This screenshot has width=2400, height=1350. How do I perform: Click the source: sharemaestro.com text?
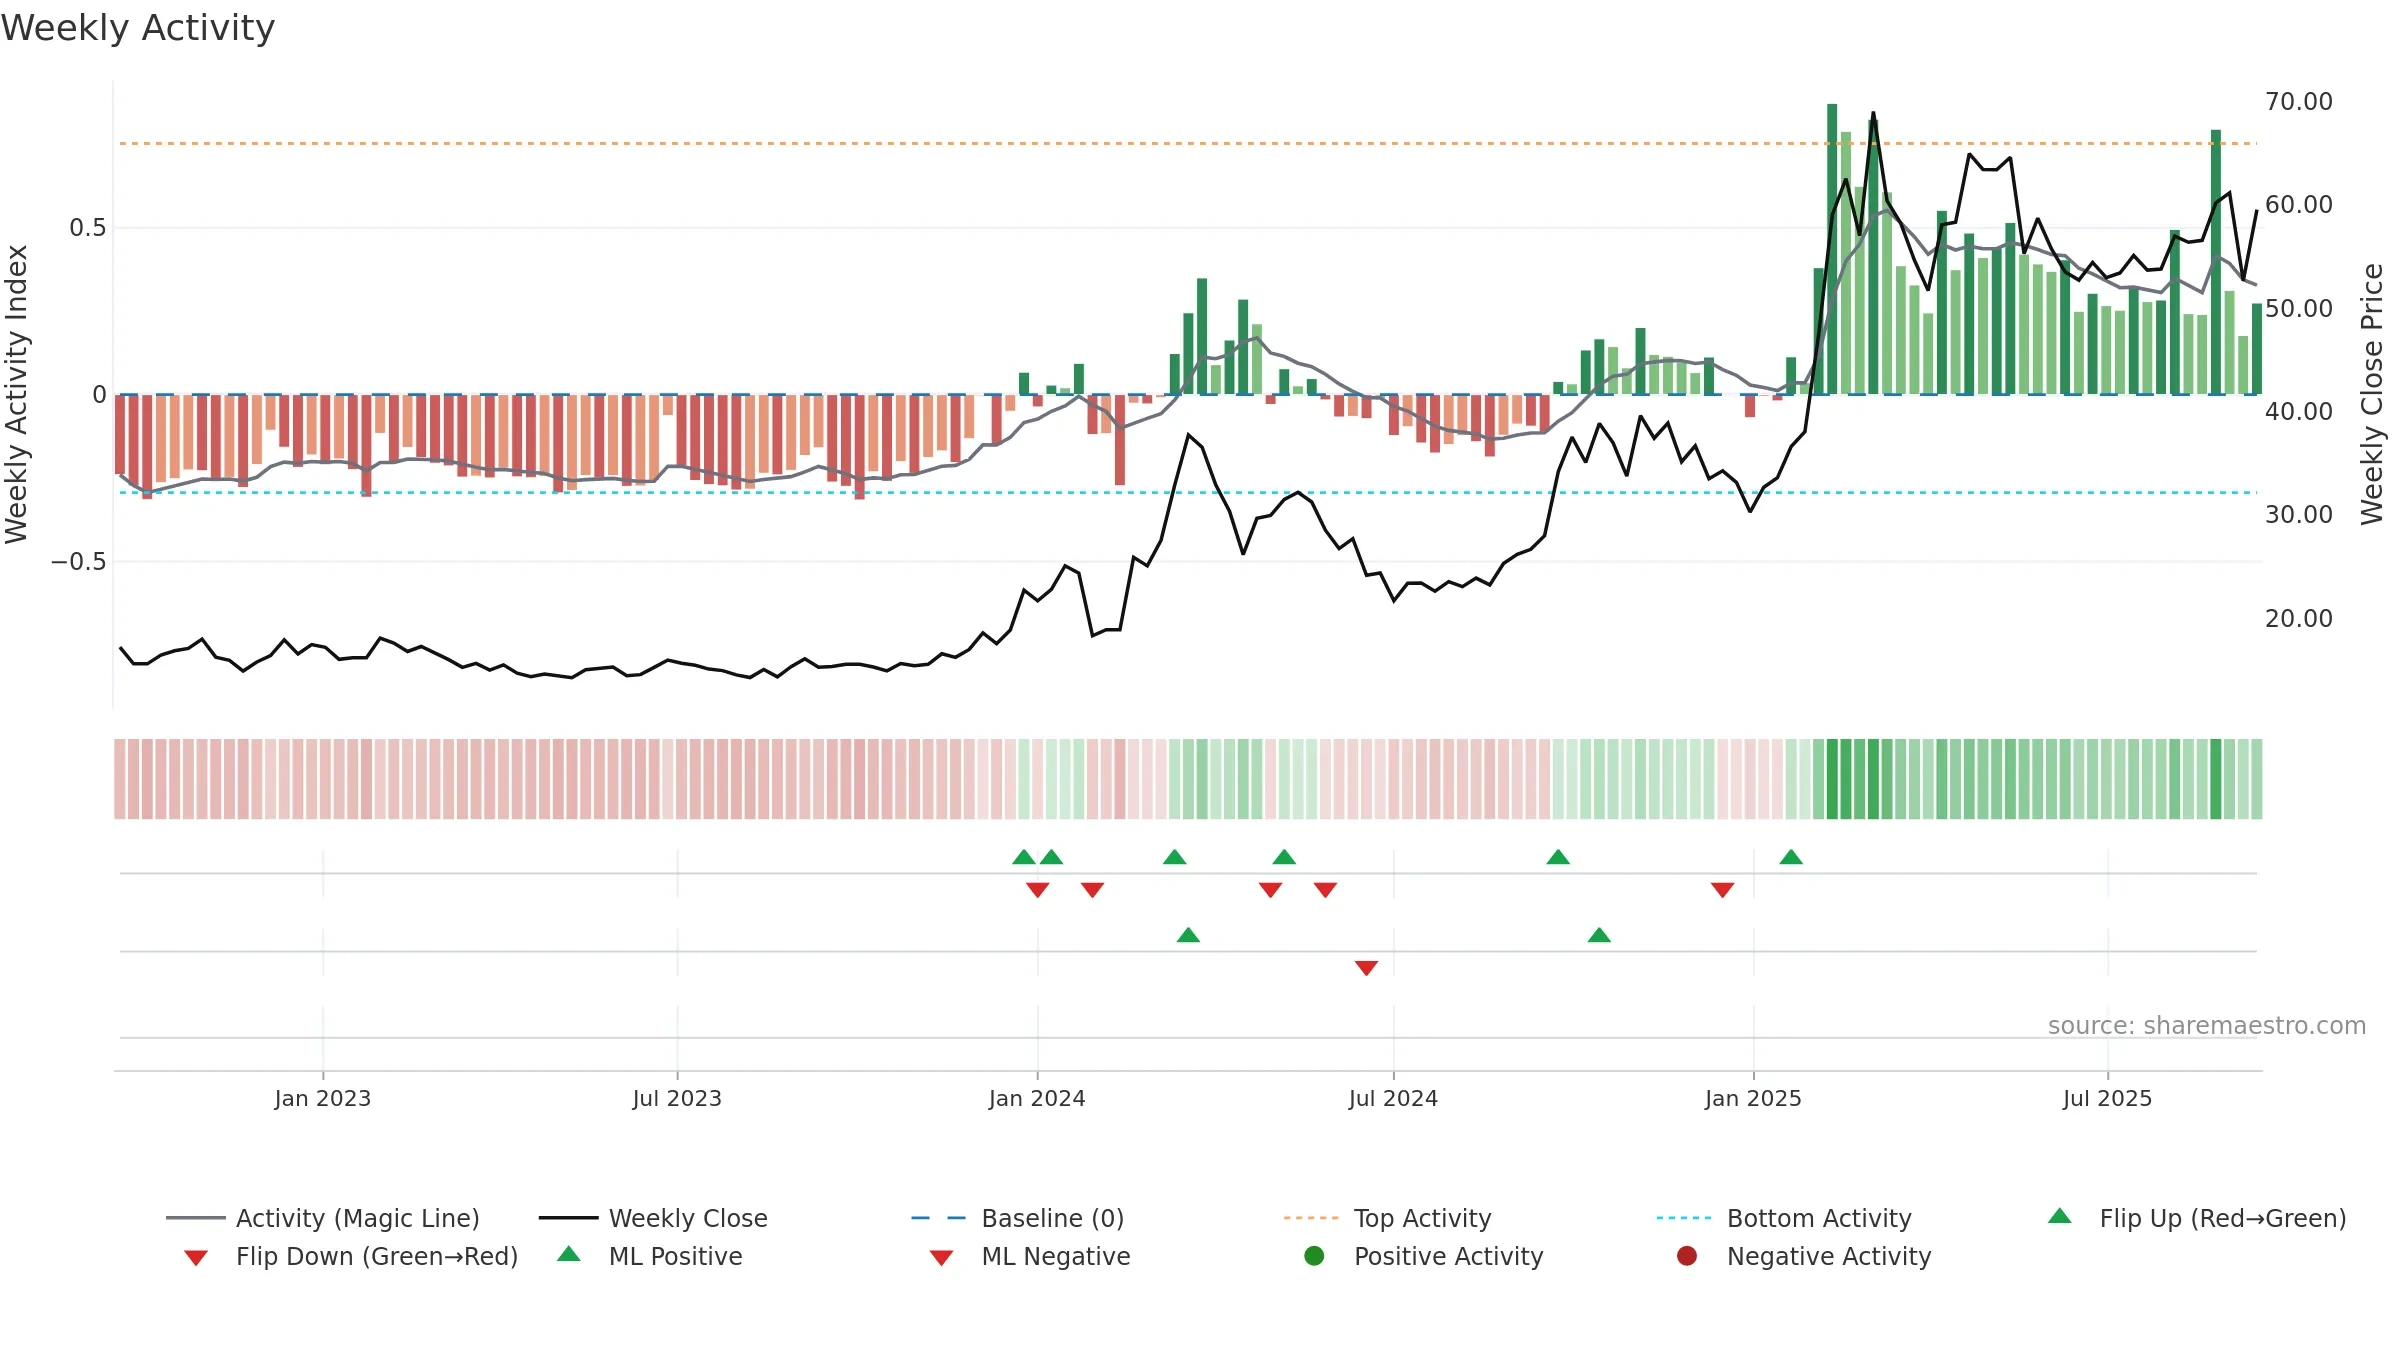click(x=2207, y=1025)
